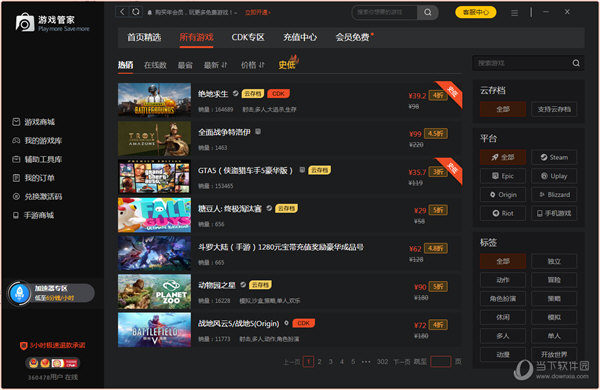Click the CDK badge on 绝地求生
Image resolution: width=600 pixels, height=390 pixels.
point(278,94)
